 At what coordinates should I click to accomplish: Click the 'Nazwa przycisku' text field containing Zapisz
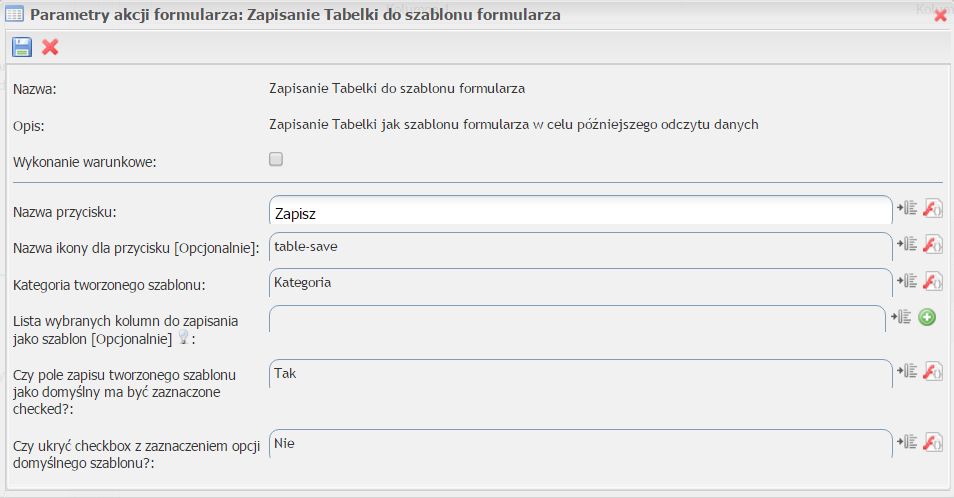pos(580,212)
